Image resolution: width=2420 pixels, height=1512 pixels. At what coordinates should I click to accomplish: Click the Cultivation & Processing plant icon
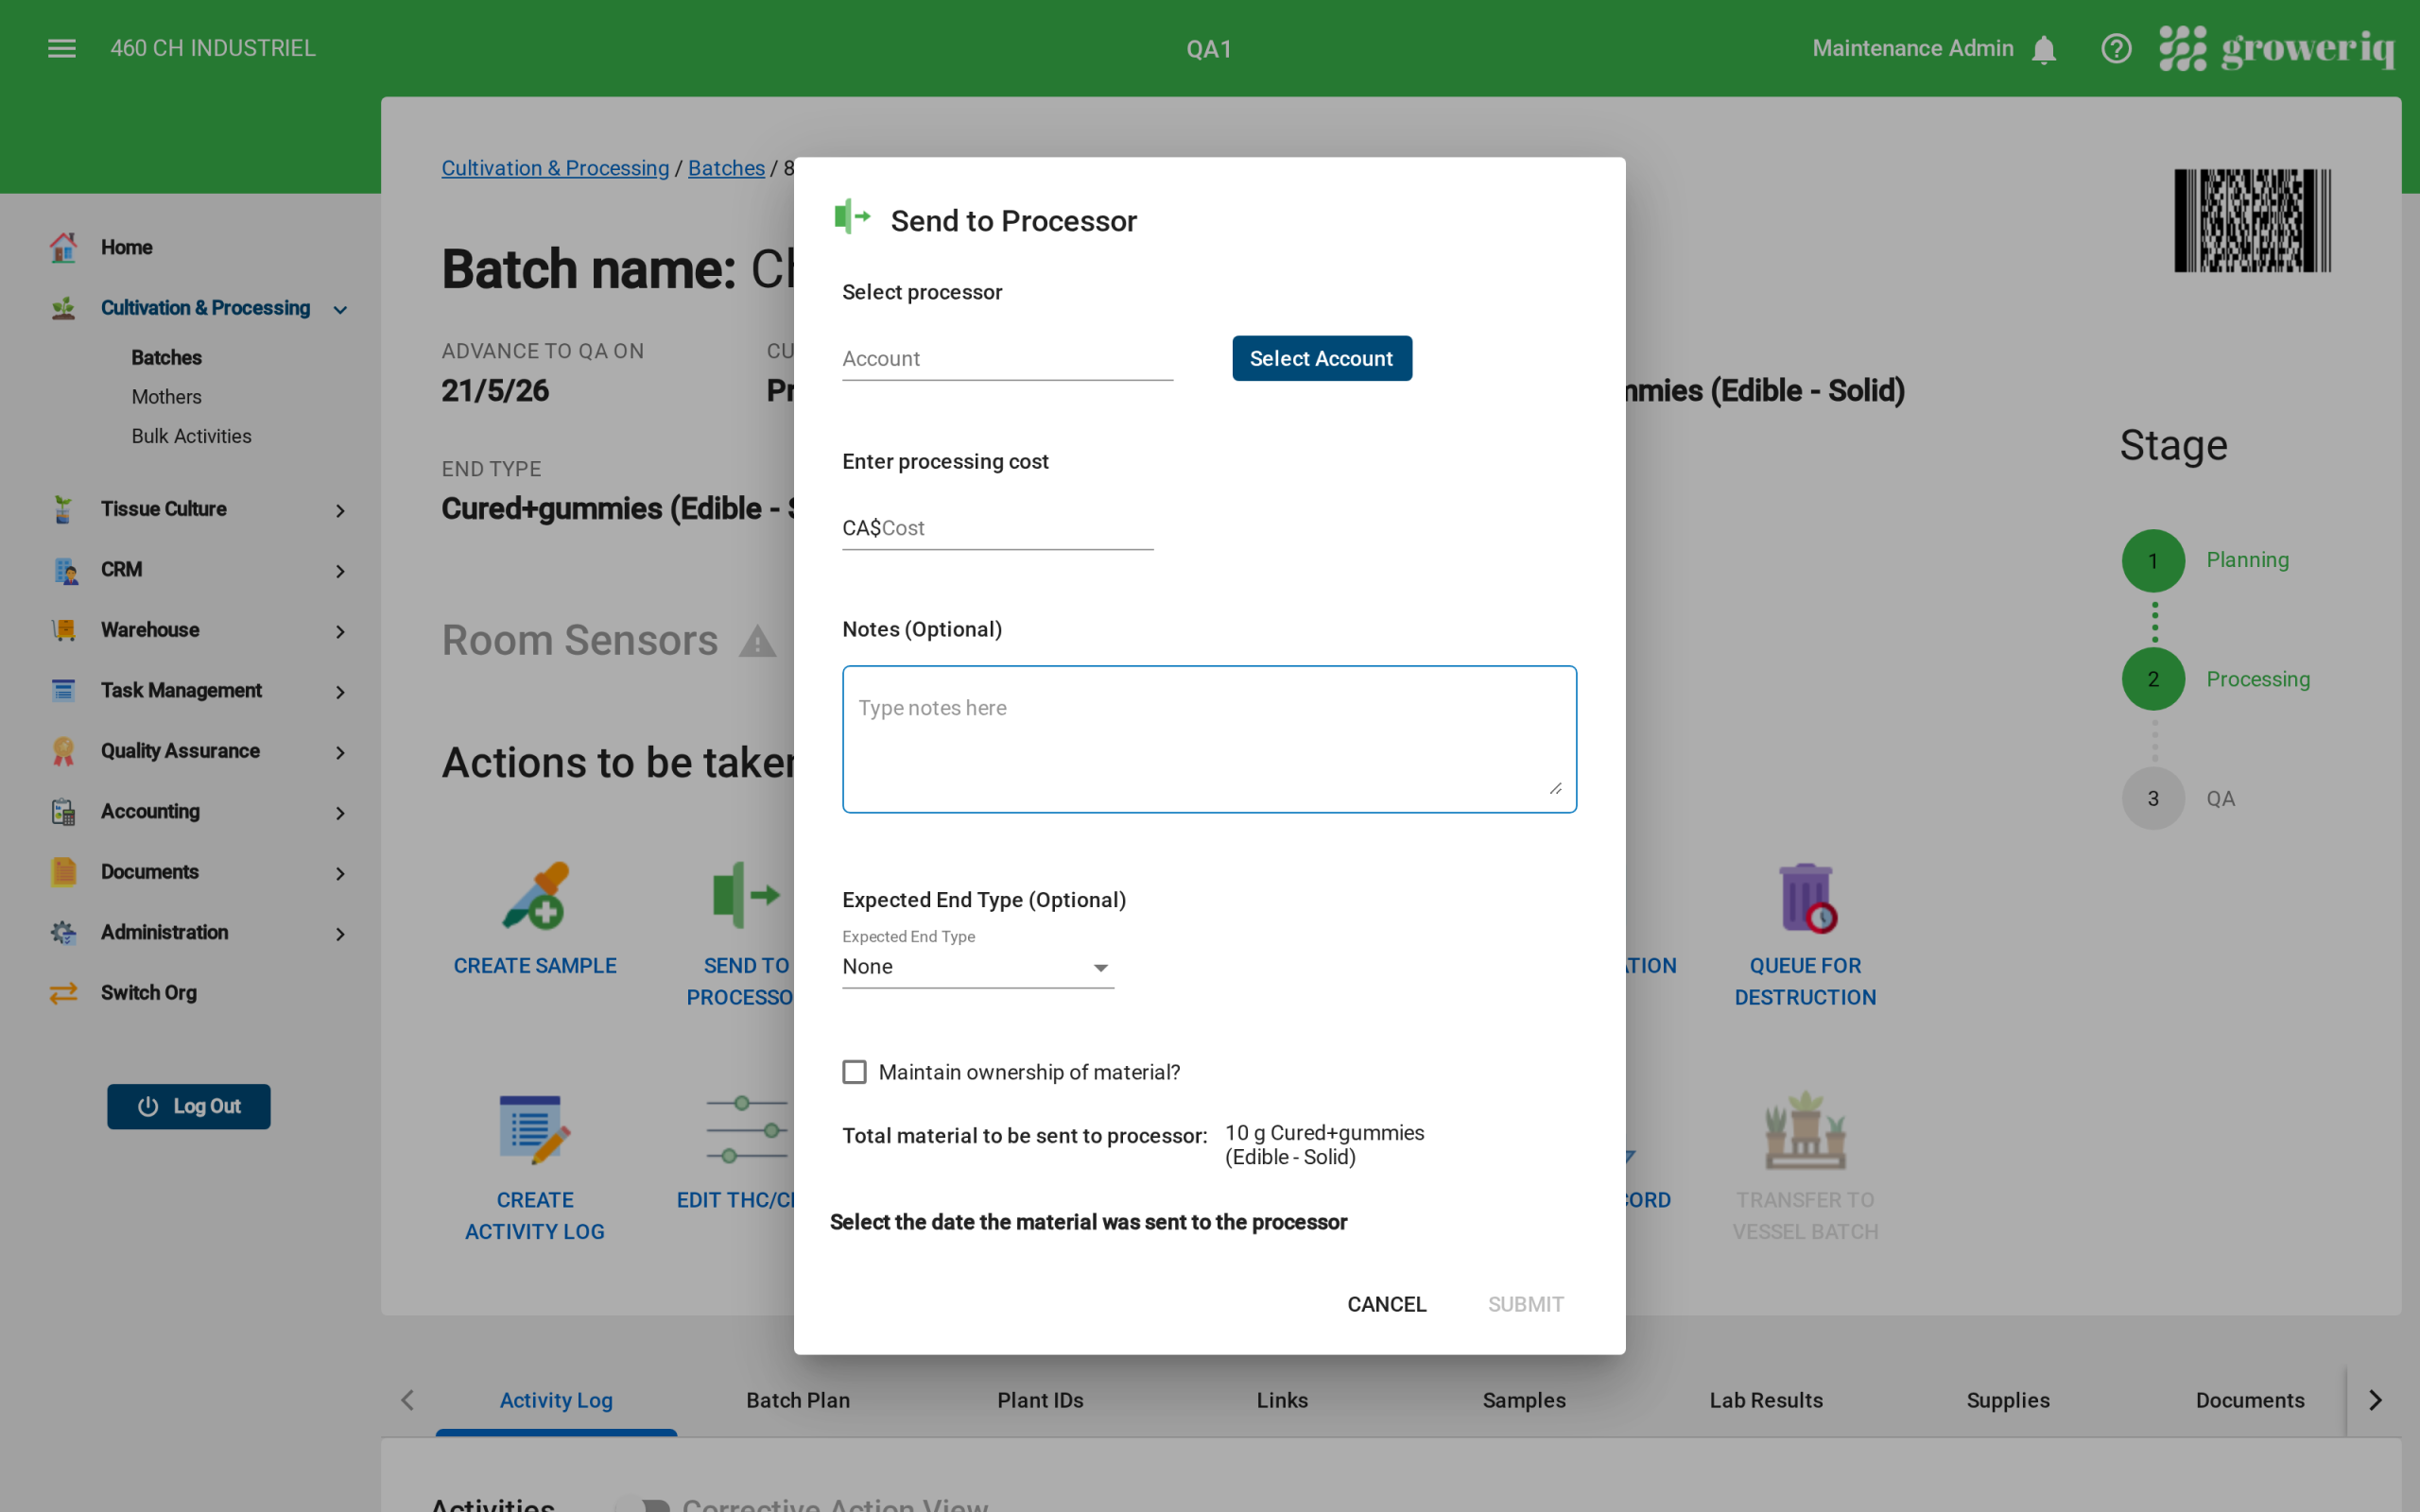(x=64, y=308)
